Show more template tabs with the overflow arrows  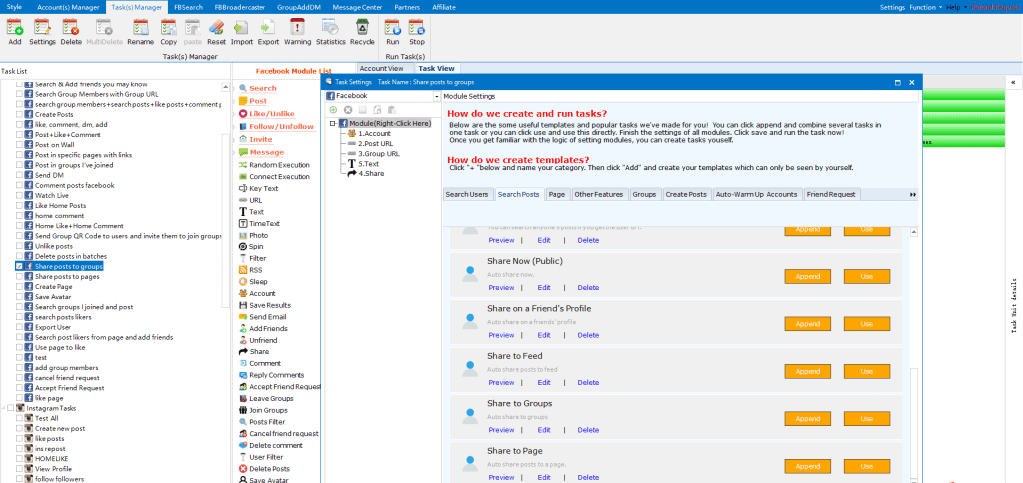point(912,194)
